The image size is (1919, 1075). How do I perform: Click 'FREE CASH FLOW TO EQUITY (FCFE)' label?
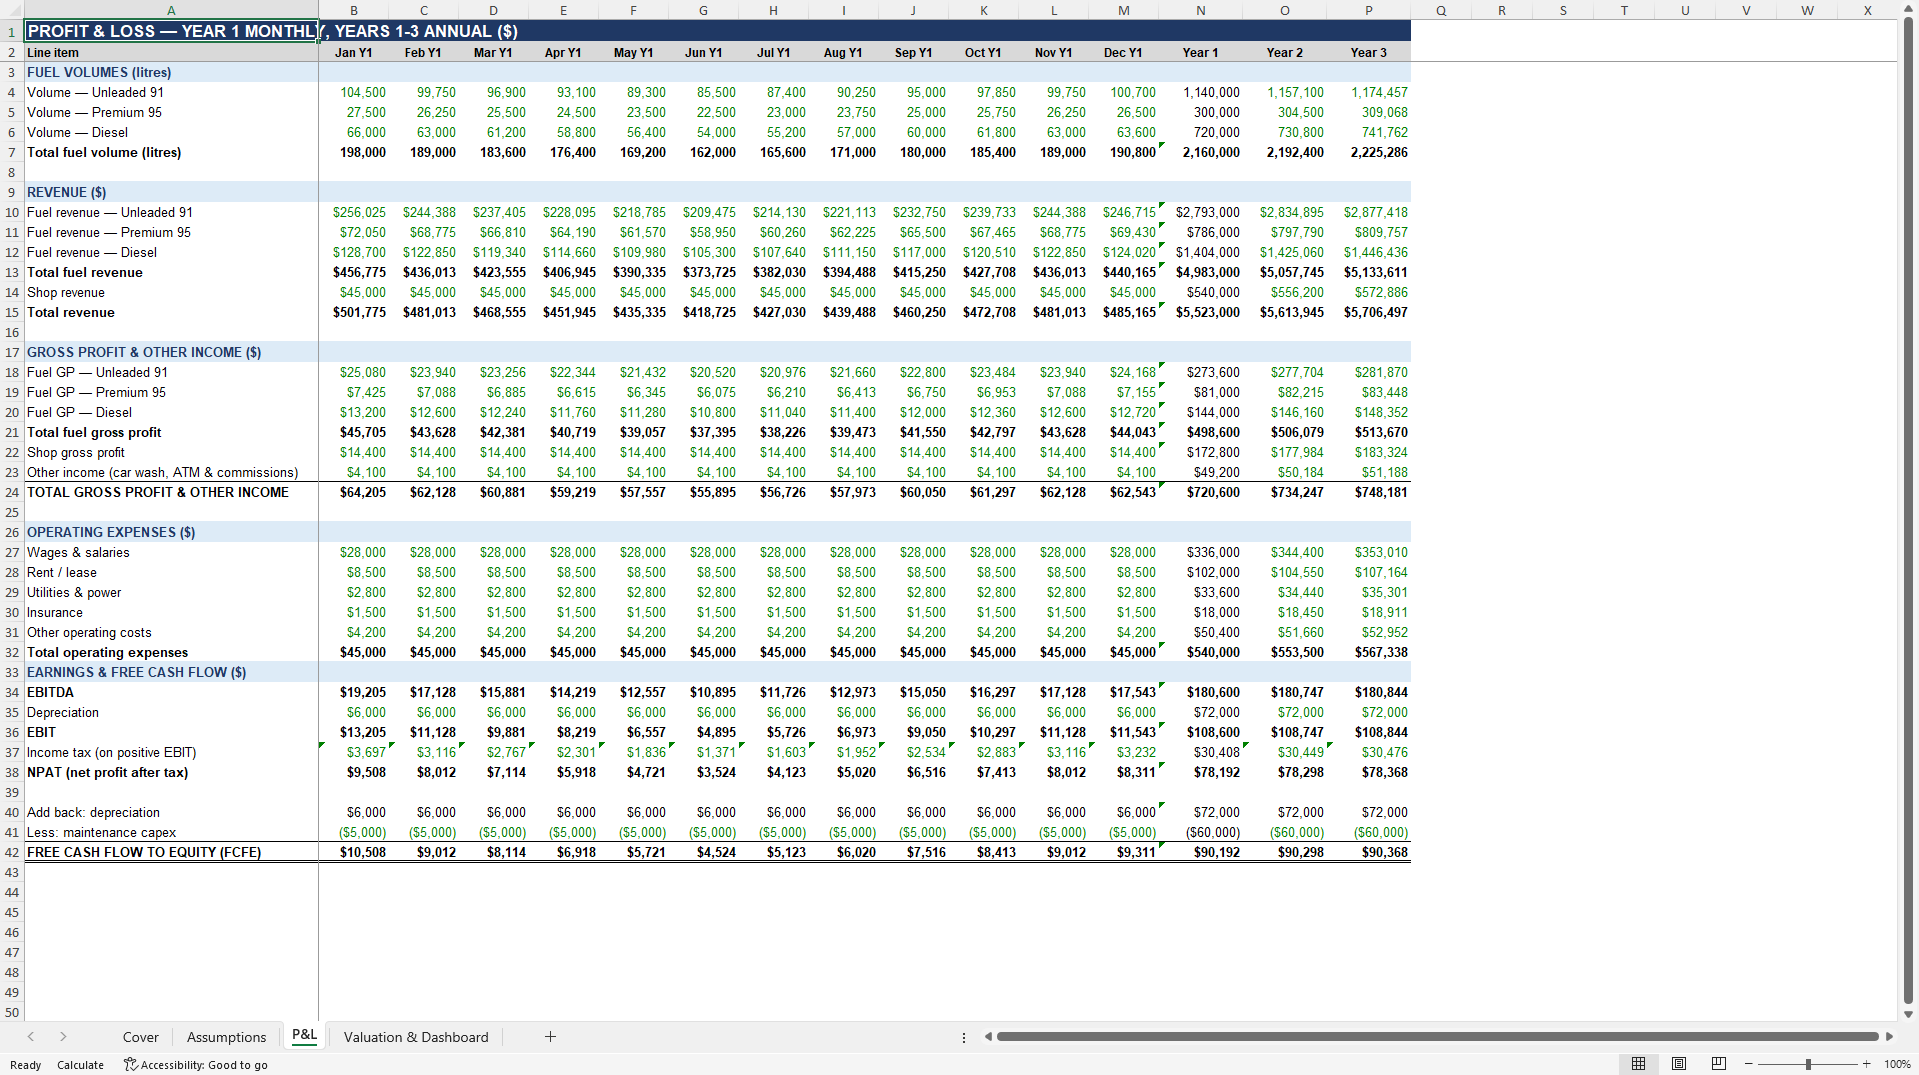[x=144, y=852]
